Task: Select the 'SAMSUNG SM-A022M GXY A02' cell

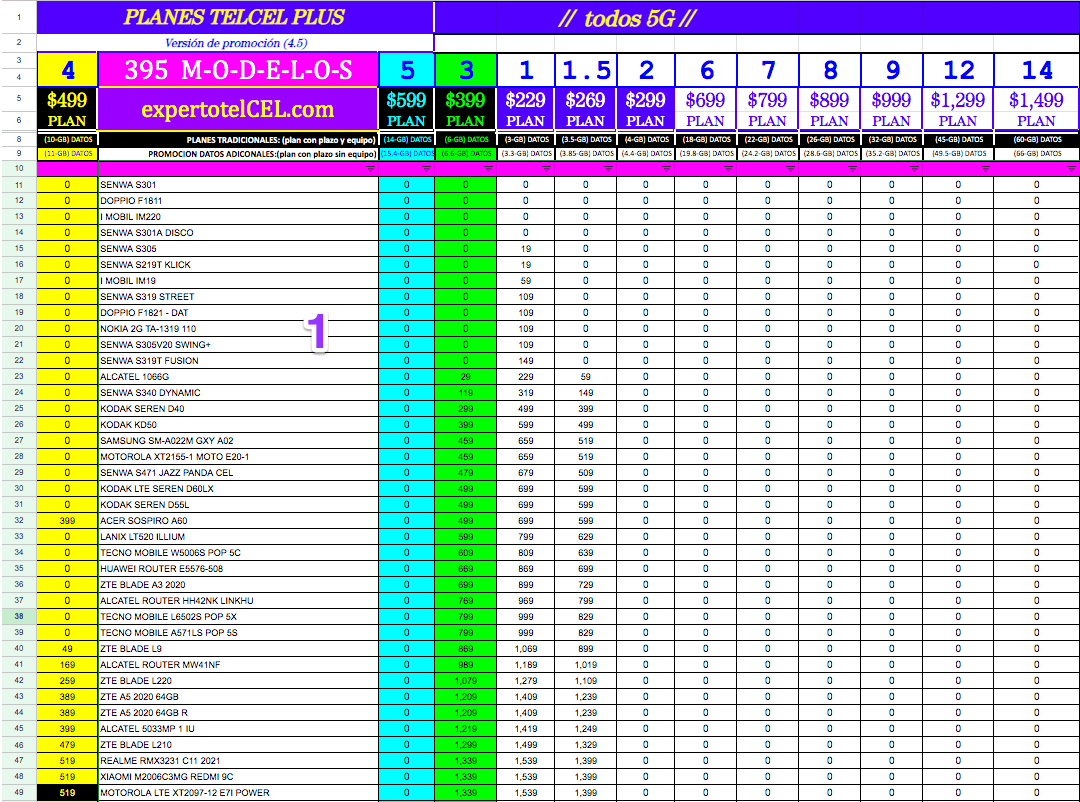Action: coord(238,441)
